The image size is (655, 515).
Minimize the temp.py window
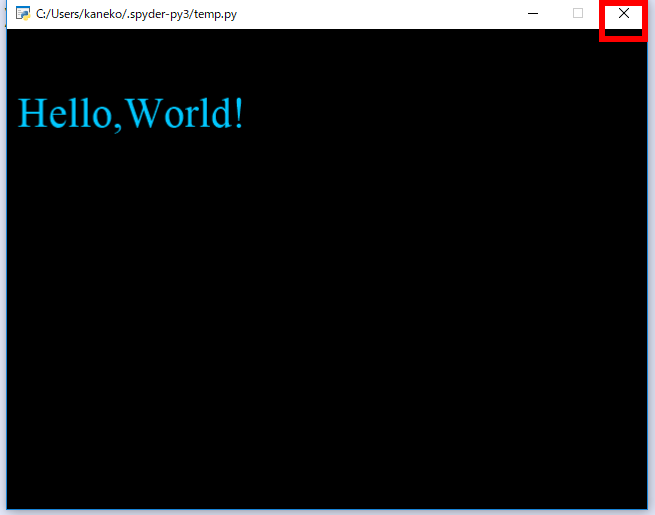[x=533, y=14]
